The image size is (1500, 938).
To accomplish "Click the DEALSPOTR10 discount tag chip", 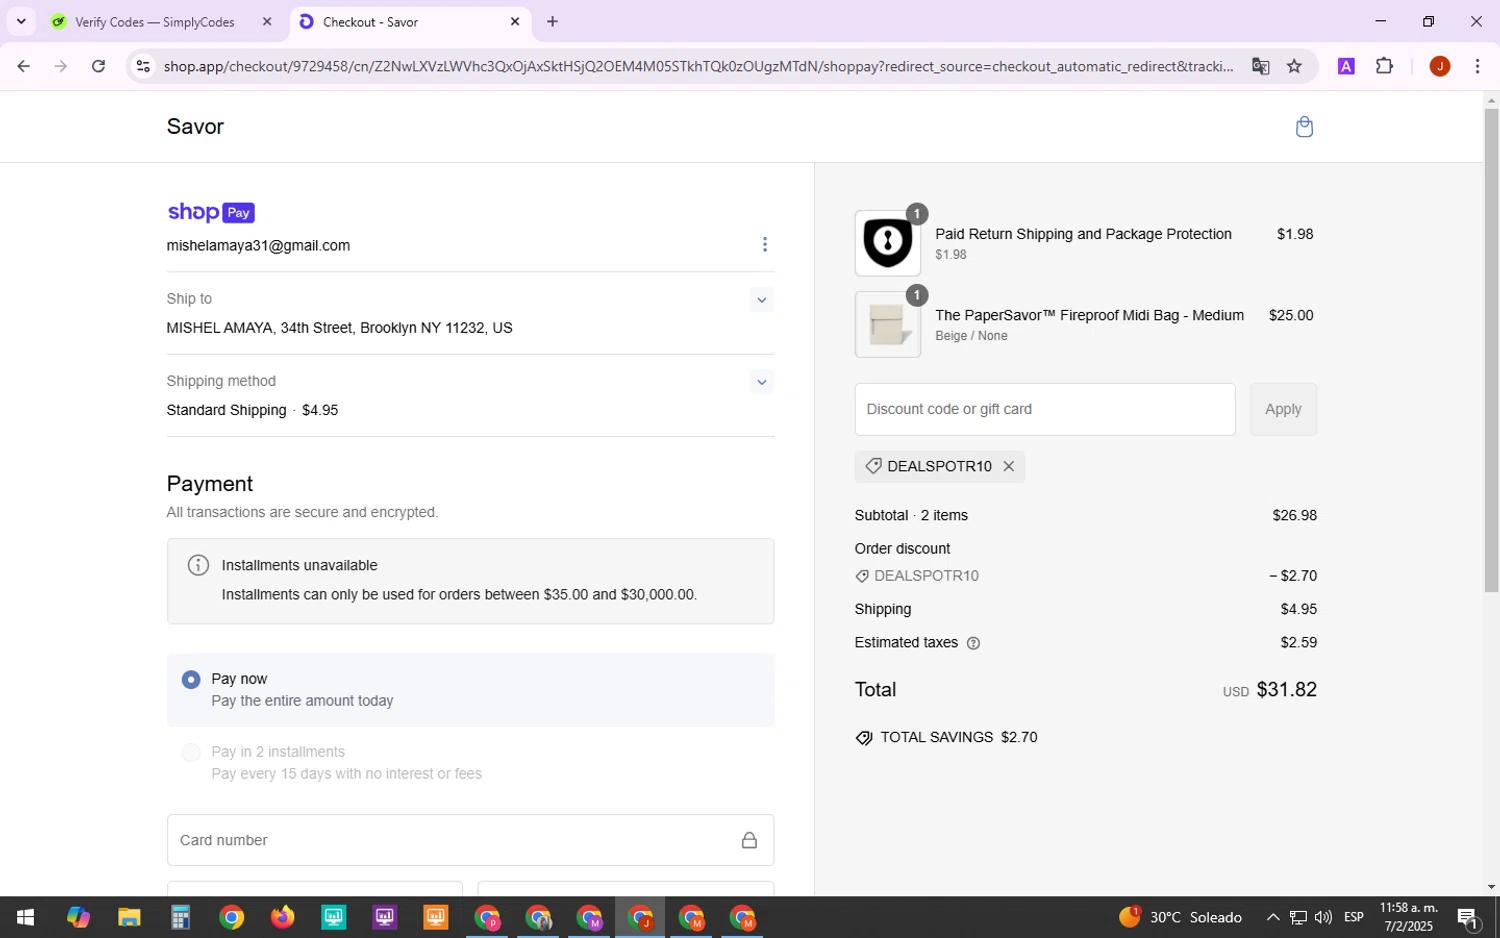I will (x=940, y=466).
